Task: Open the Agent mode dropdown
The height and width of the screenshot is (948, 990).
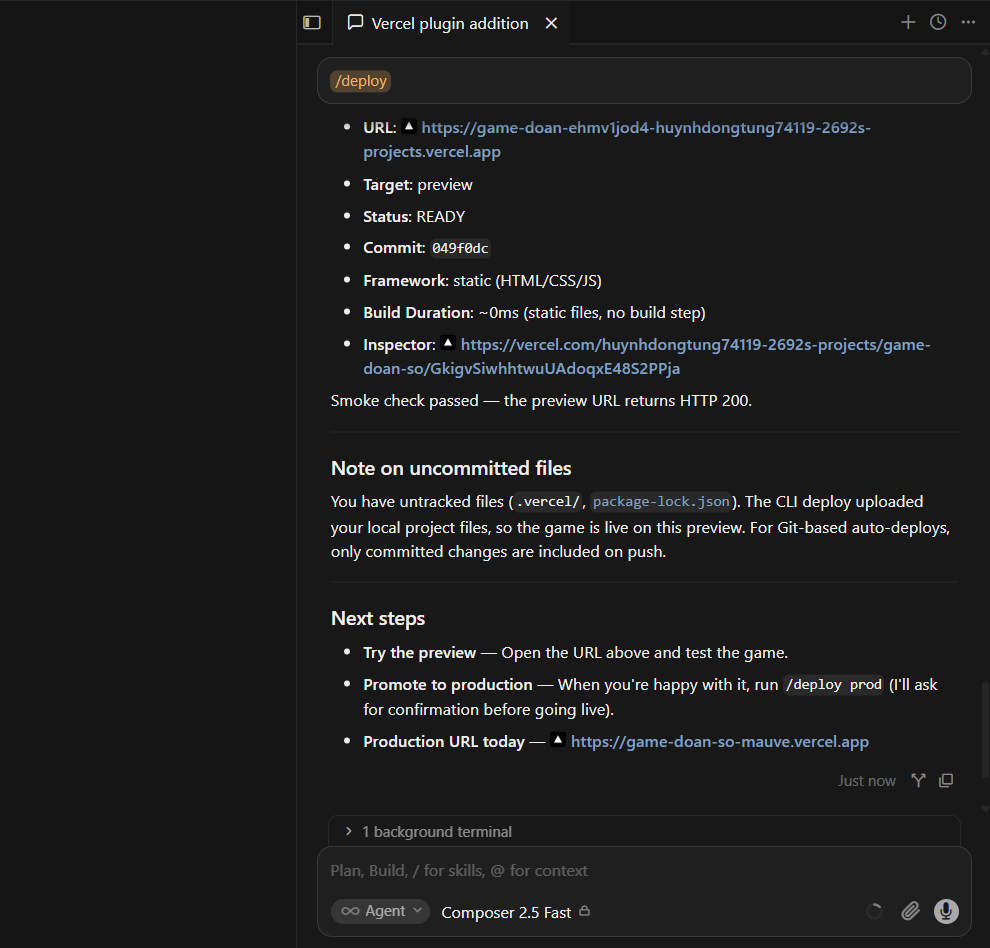Action: coord(381,911)
